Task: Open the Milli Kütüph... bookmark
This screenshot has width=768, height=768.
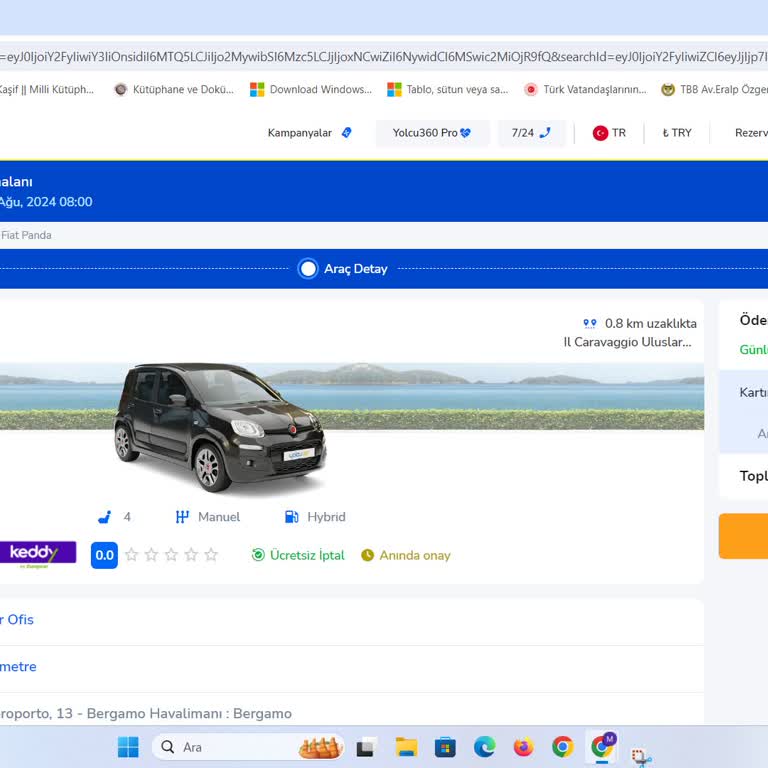Action: pos(47,89)
